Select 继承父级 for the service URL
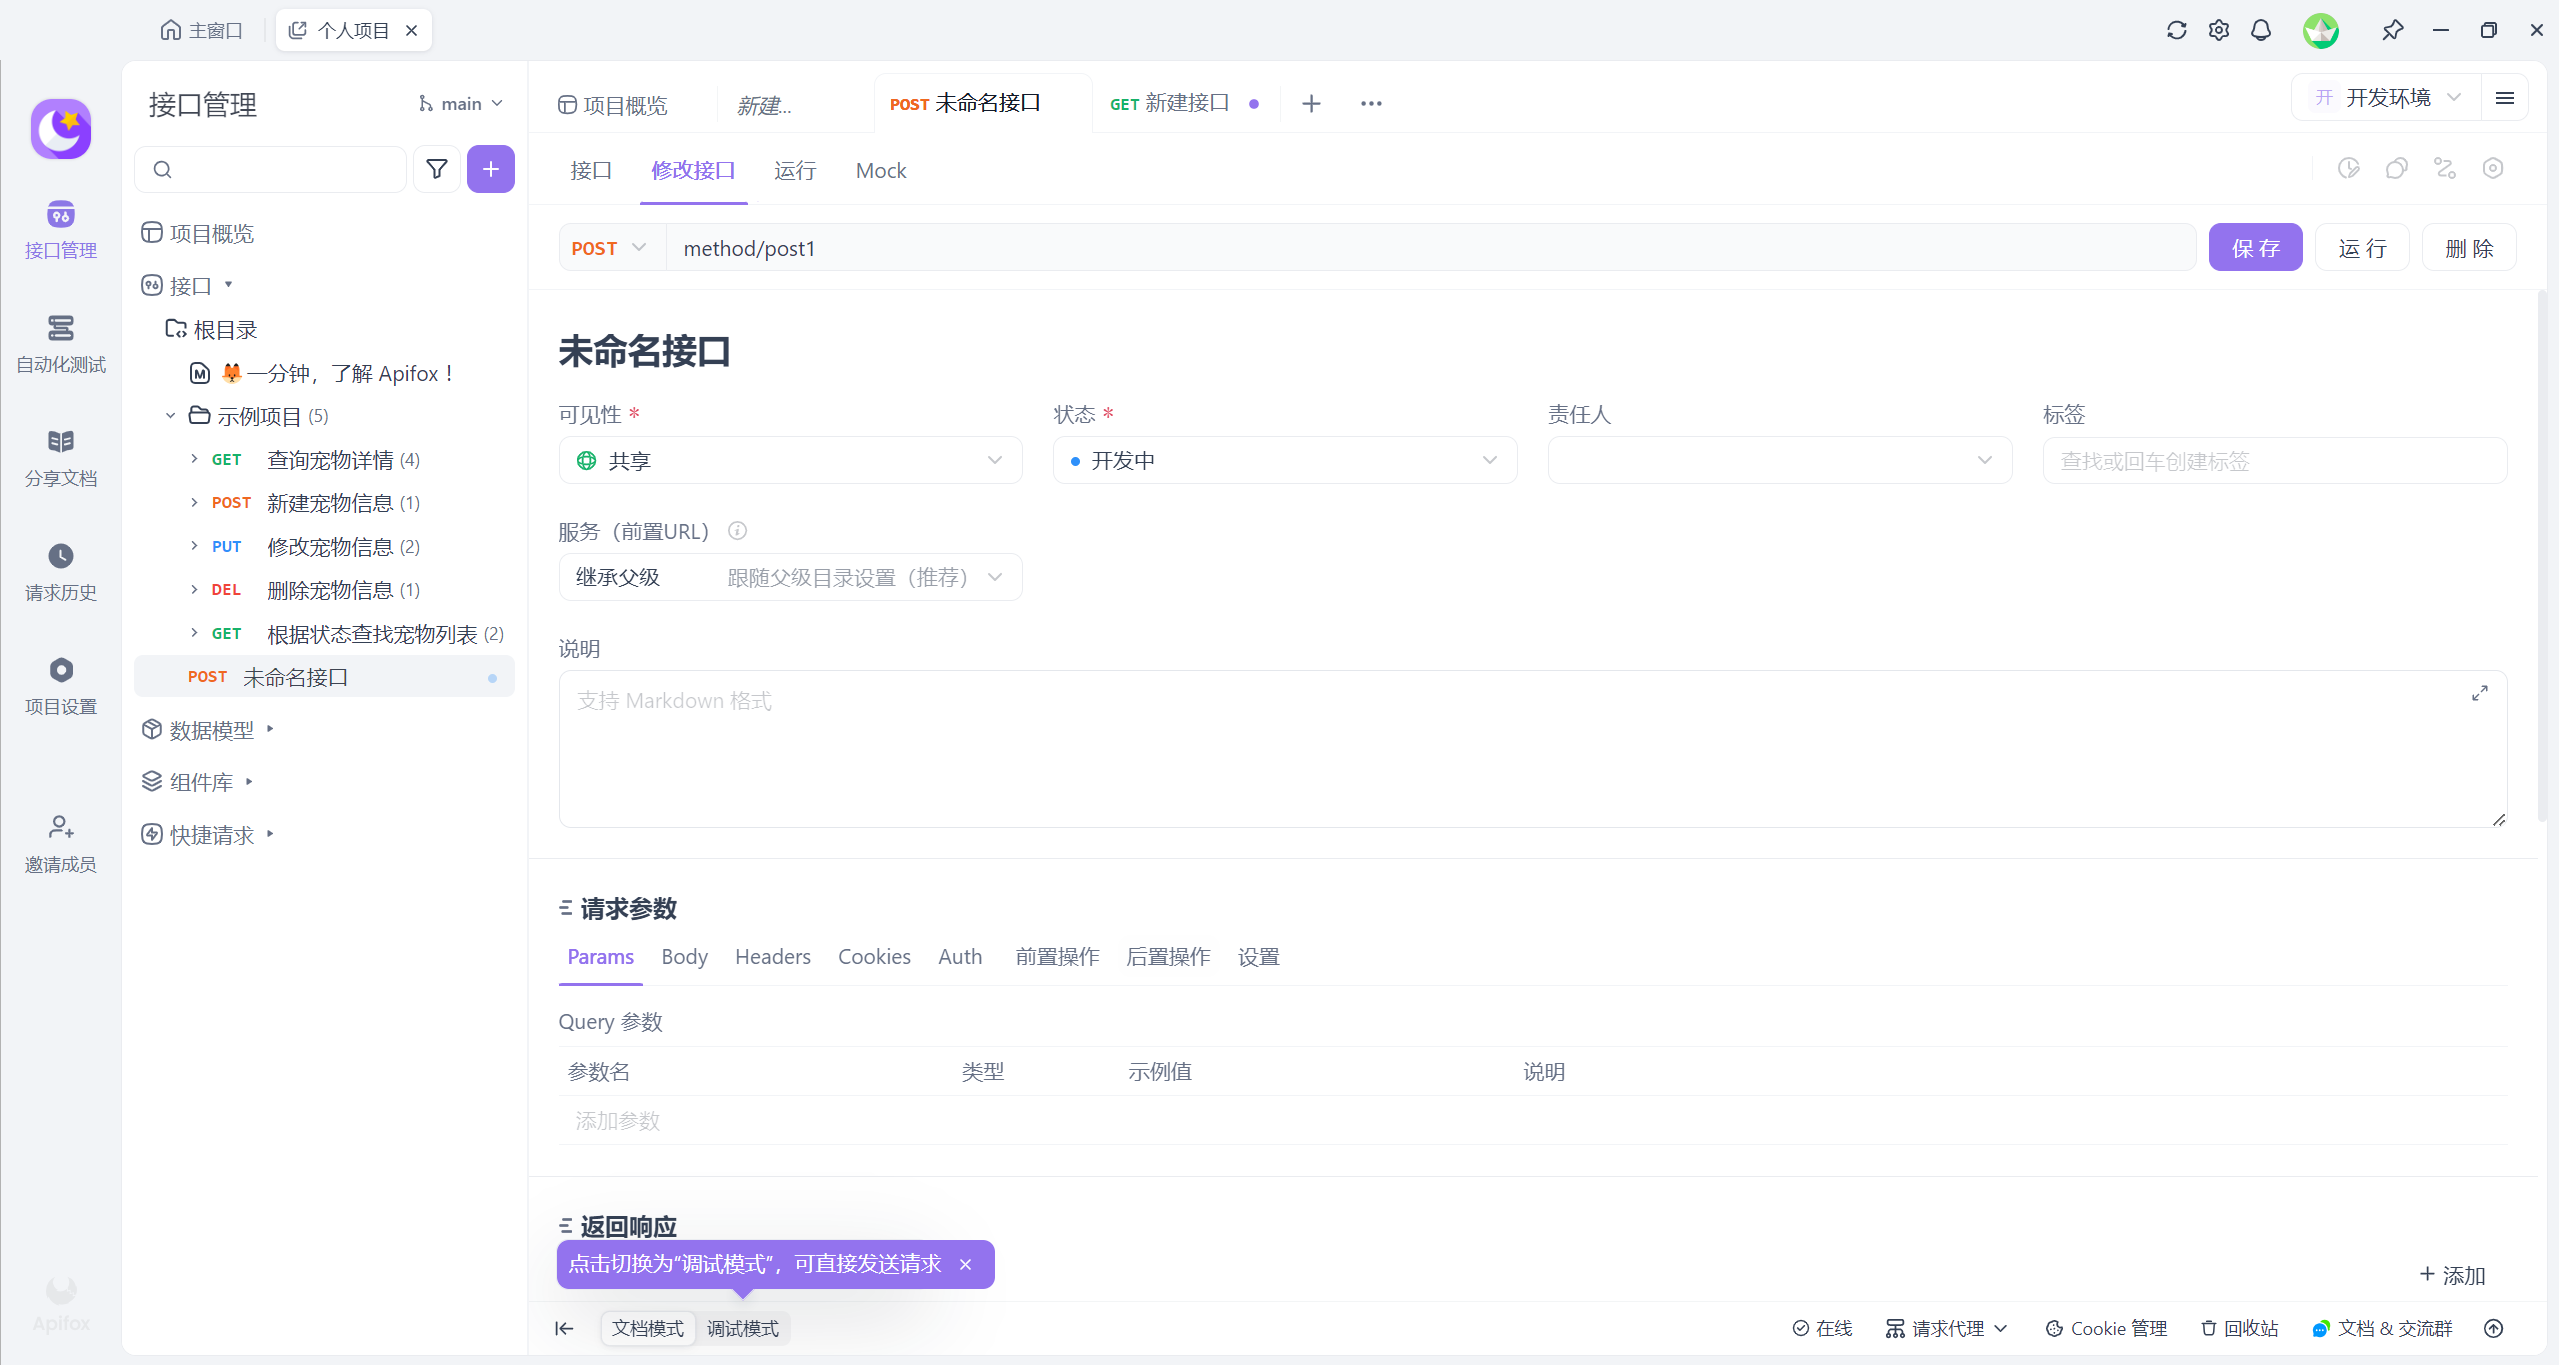Viewport: 2559px width, 1365px height. coord(617,577)
